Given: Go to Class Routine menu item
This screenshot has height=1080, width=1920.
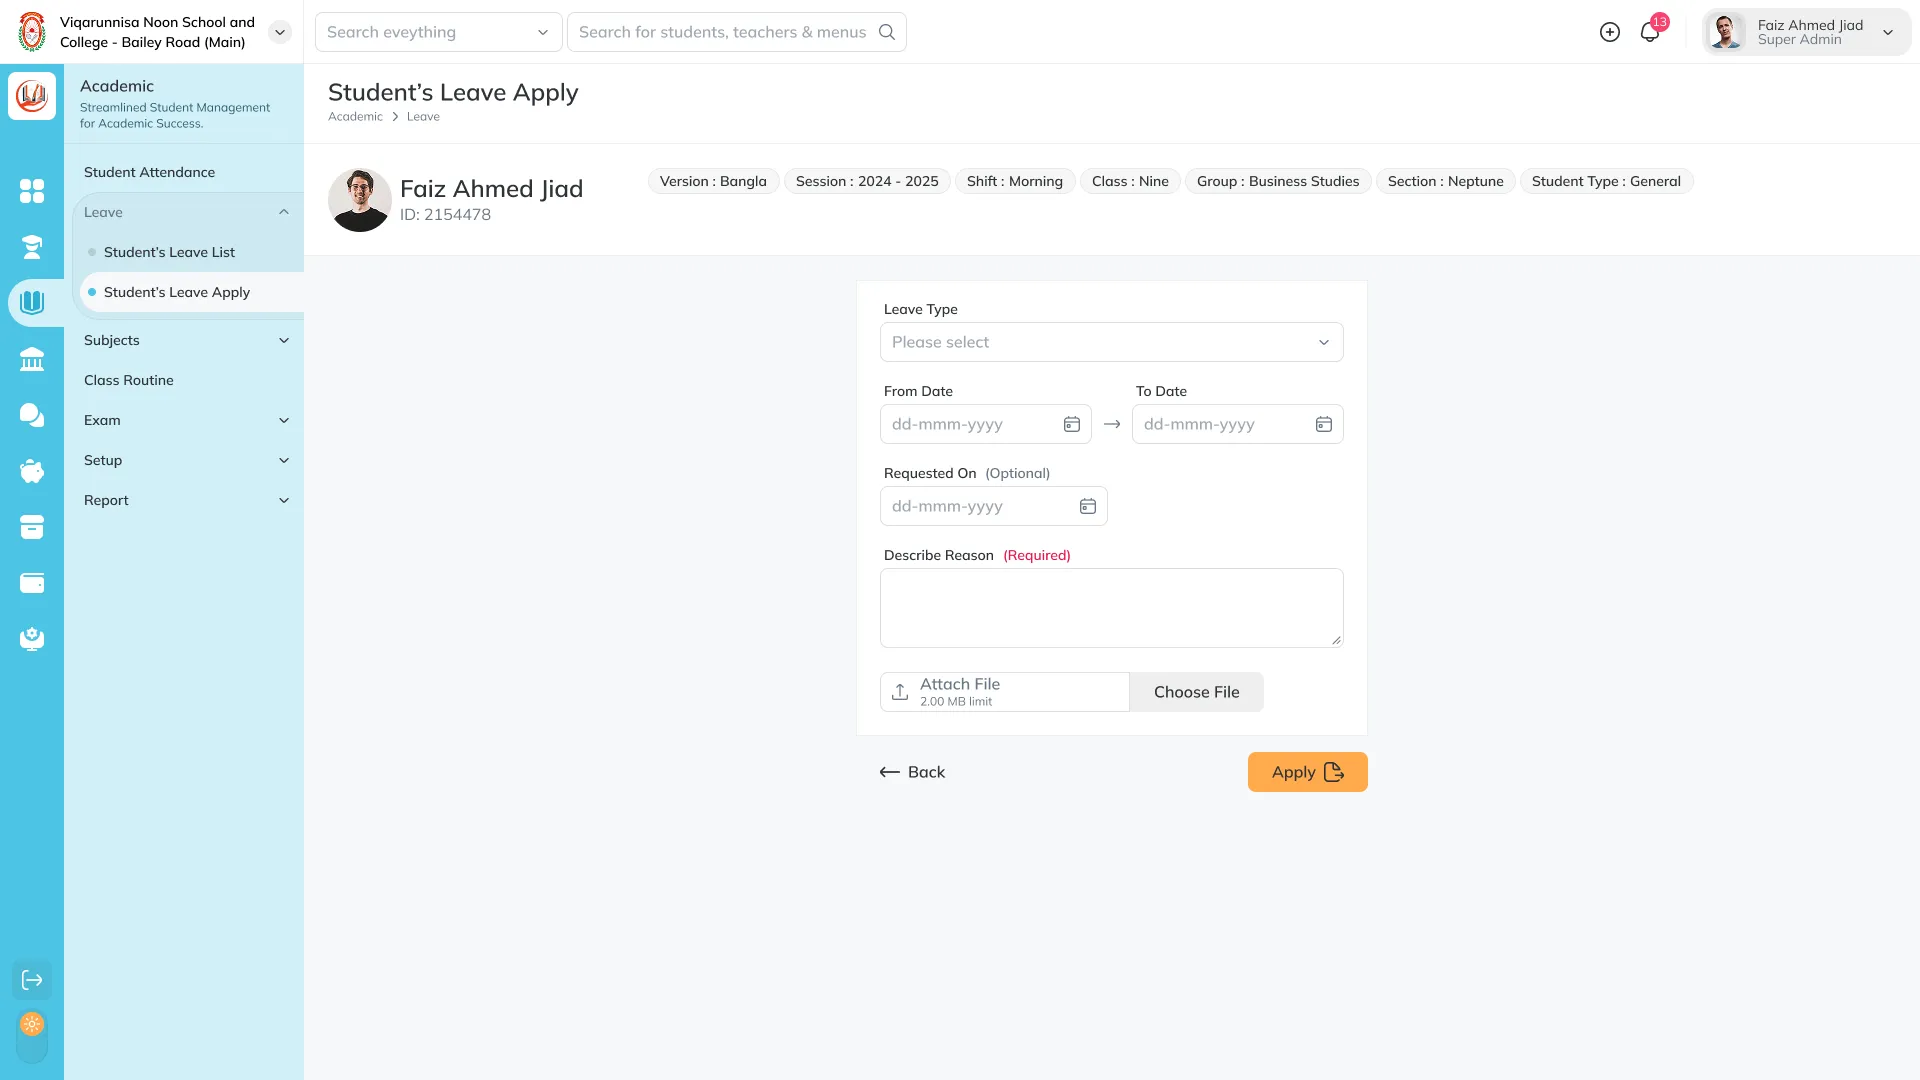Looking at the screenshot, I should pos(129,380).
